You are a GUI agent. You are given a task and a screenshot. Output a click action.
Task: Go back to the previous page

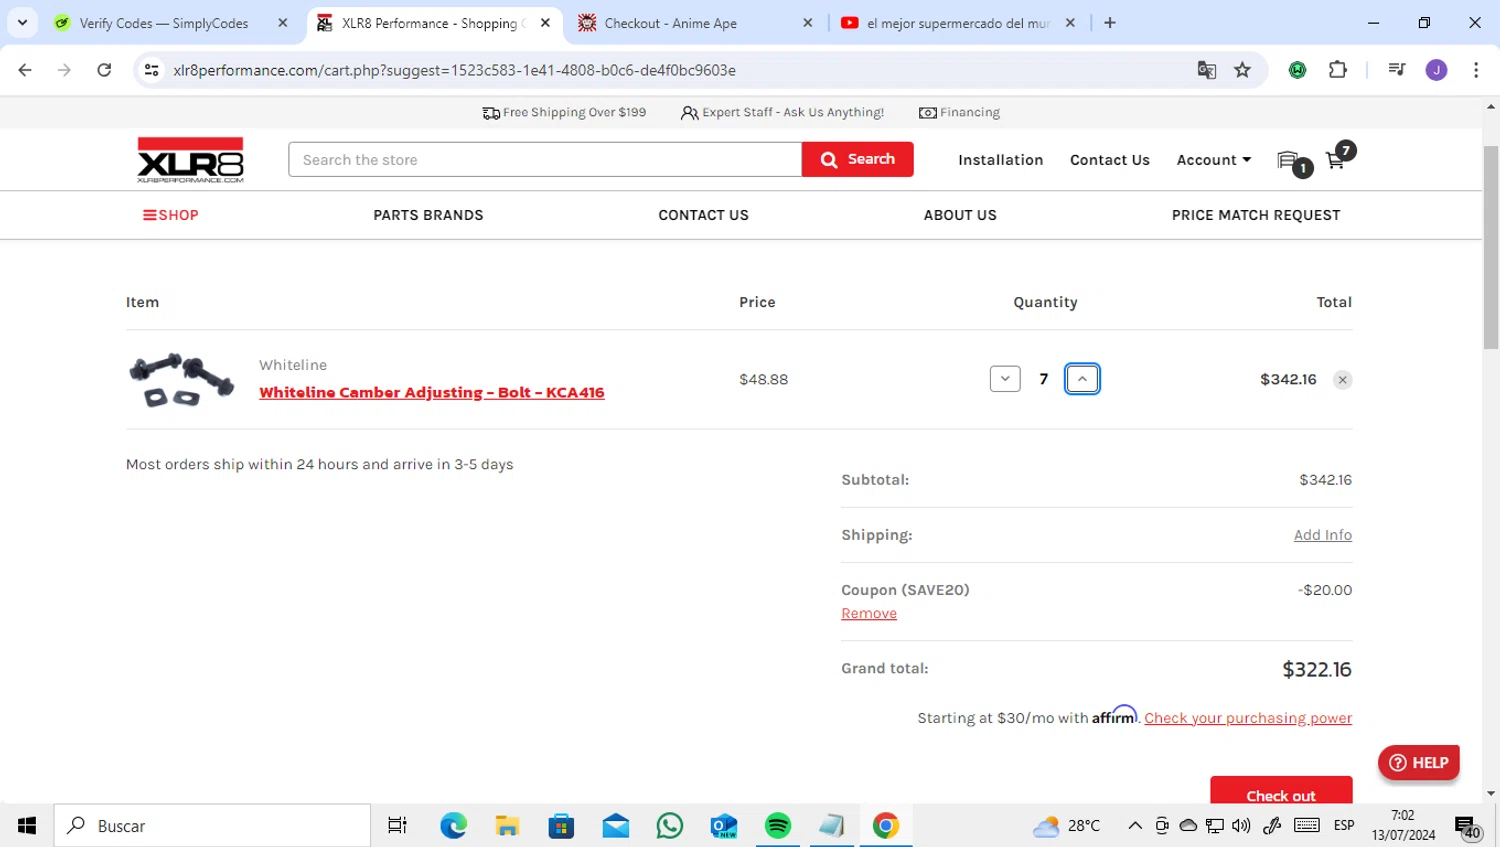tap(25, 70)
